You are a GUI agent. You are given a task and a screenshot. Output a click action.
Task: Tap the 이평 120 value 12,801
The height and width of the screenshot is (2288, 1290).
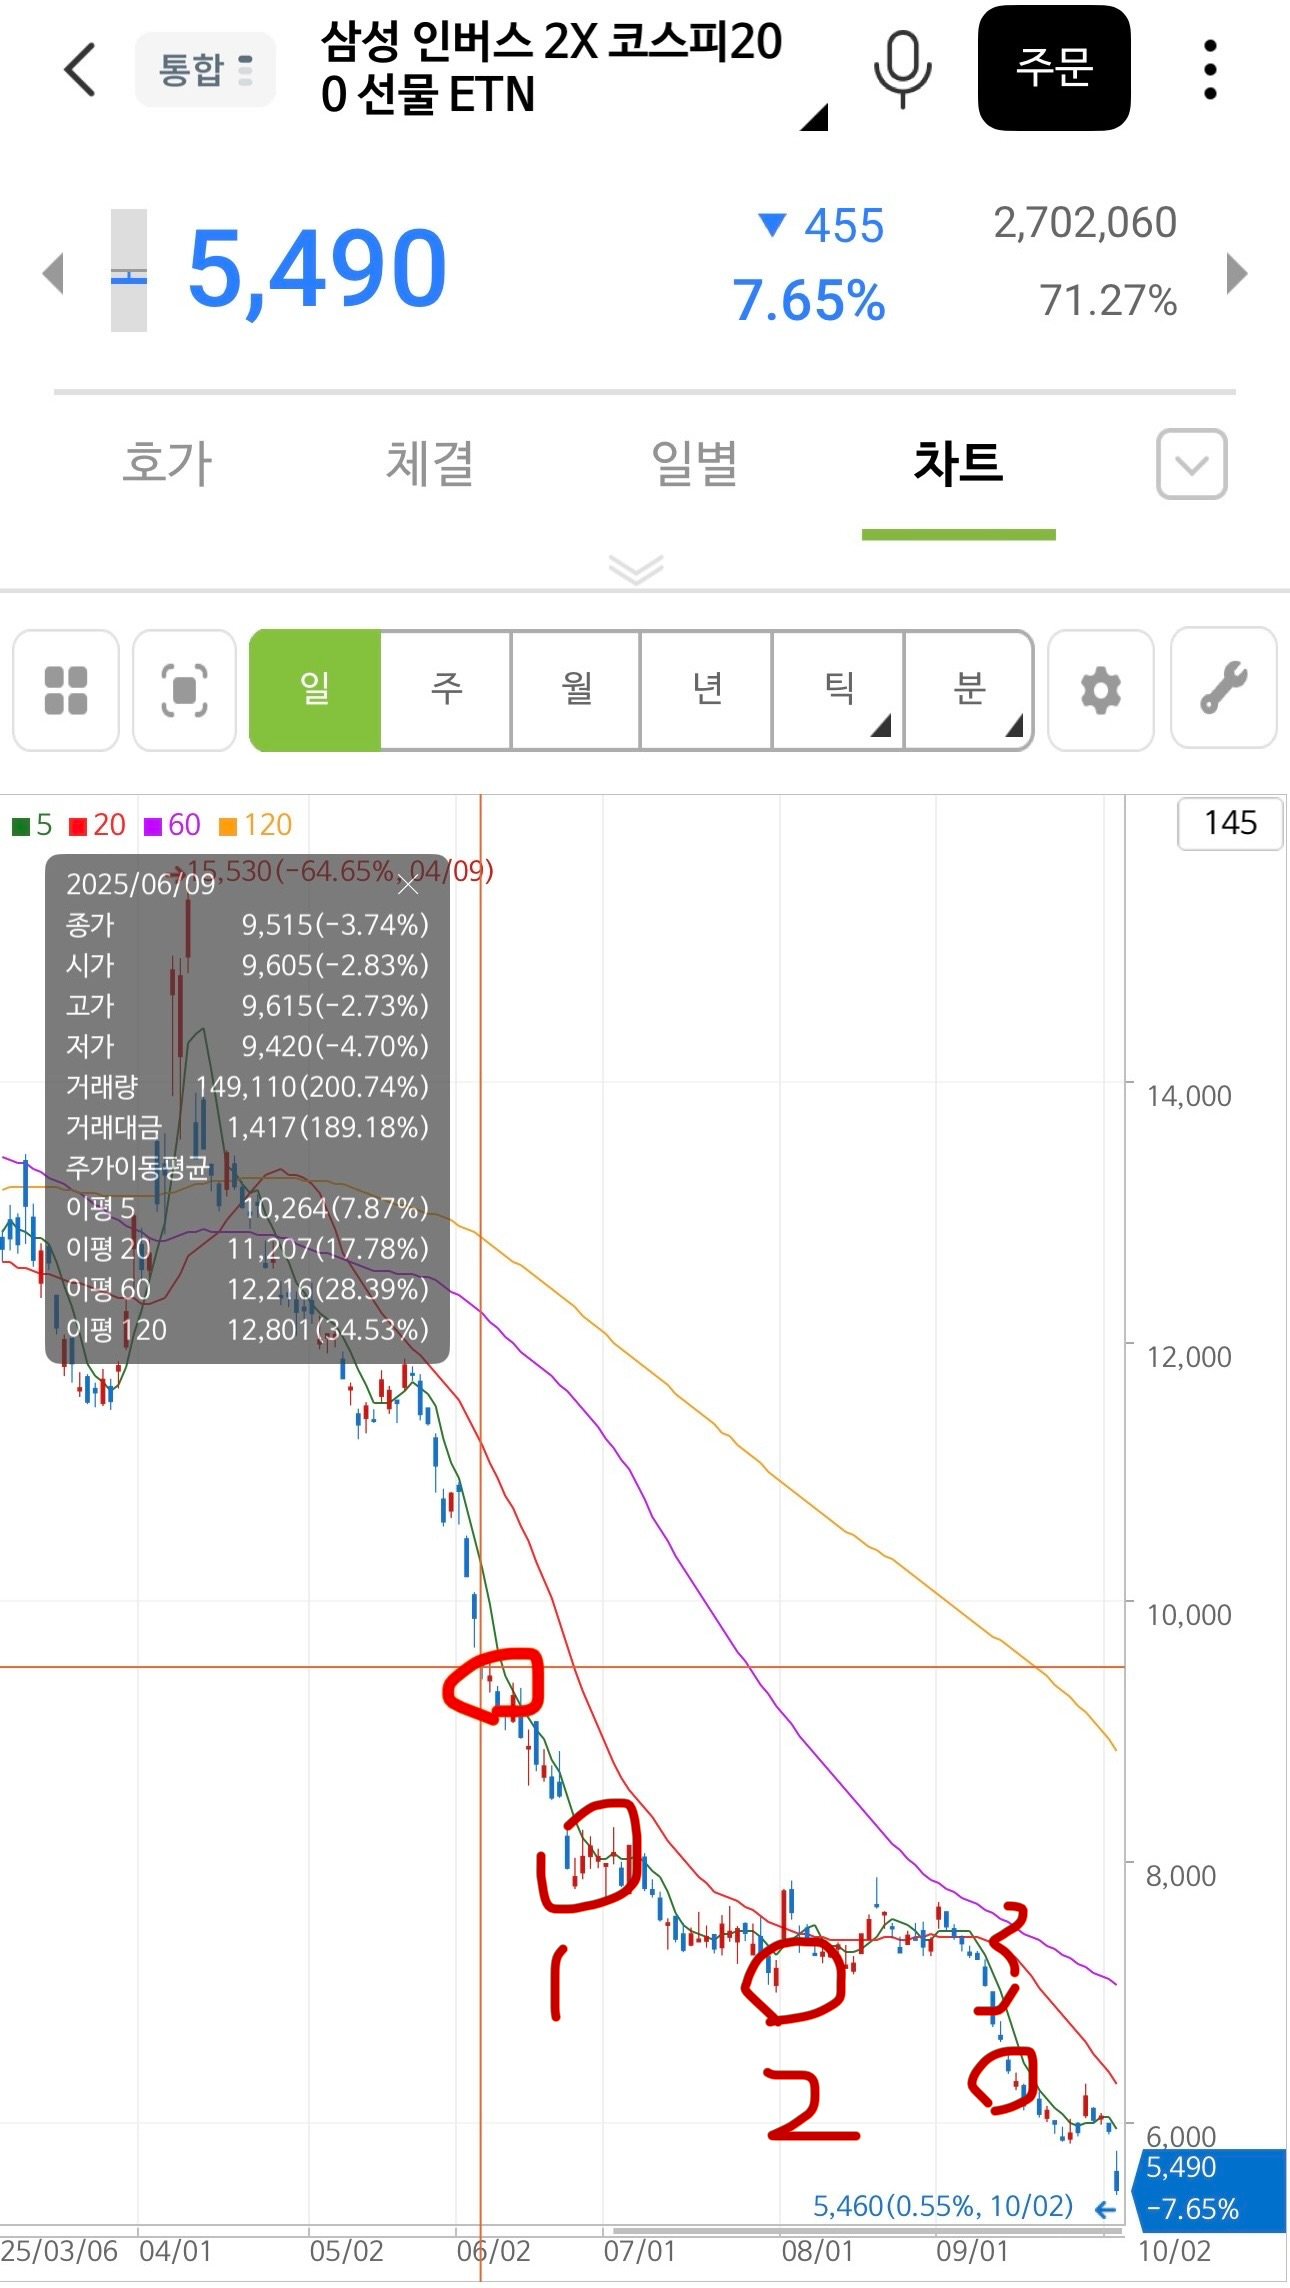(327, 1330)
